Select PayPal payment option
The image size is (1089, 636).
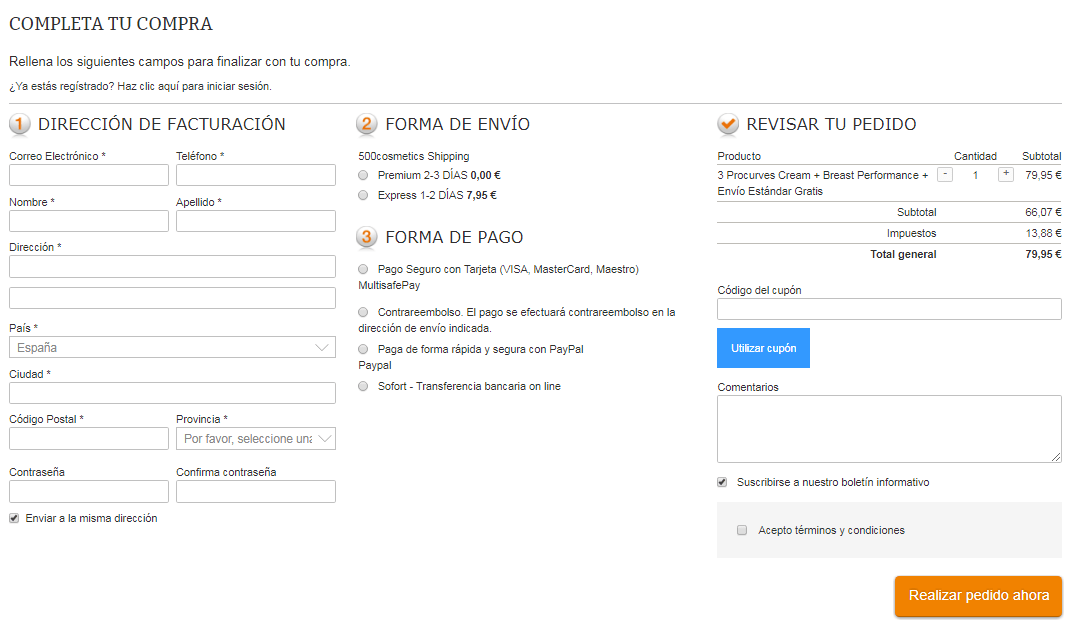point(363,349)
